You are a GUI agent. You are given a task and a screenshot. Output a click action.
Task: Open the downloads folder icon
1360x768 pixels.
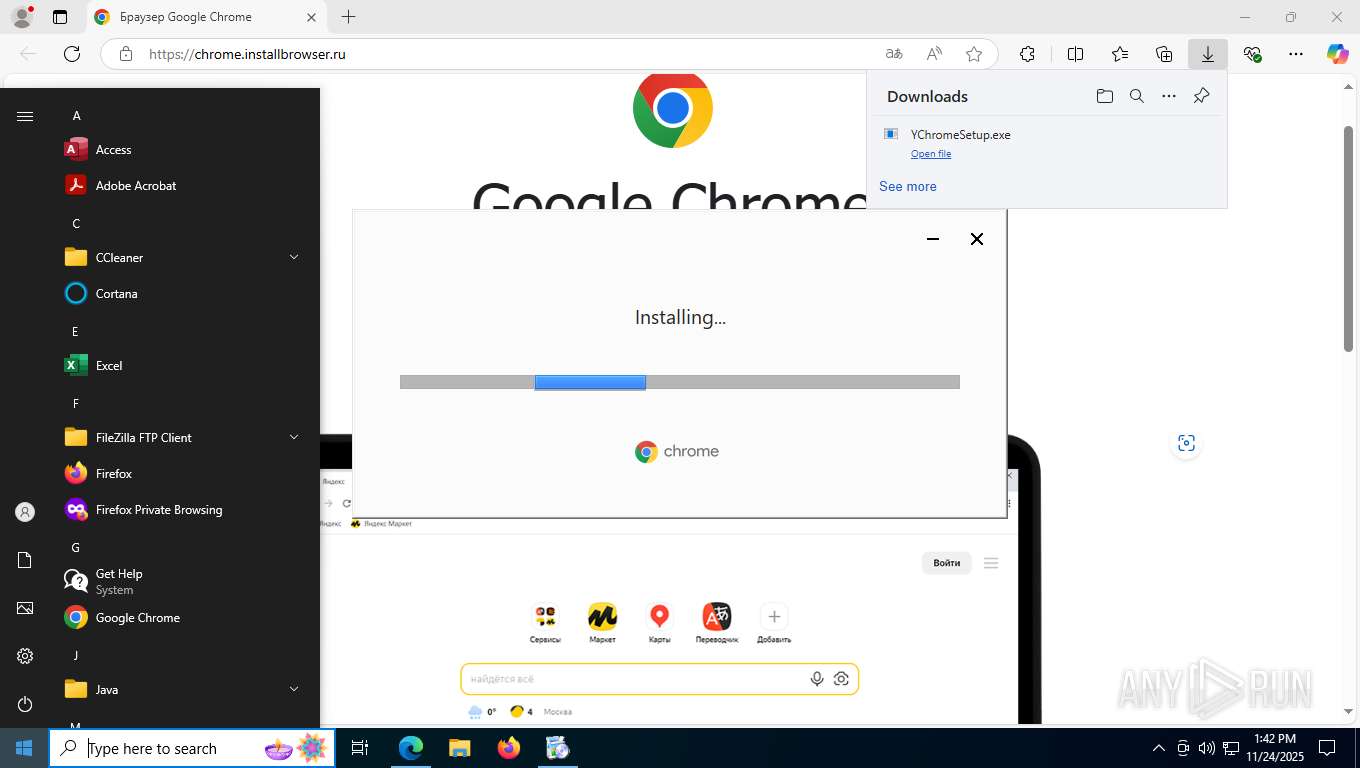click(x=1104, y=96)
